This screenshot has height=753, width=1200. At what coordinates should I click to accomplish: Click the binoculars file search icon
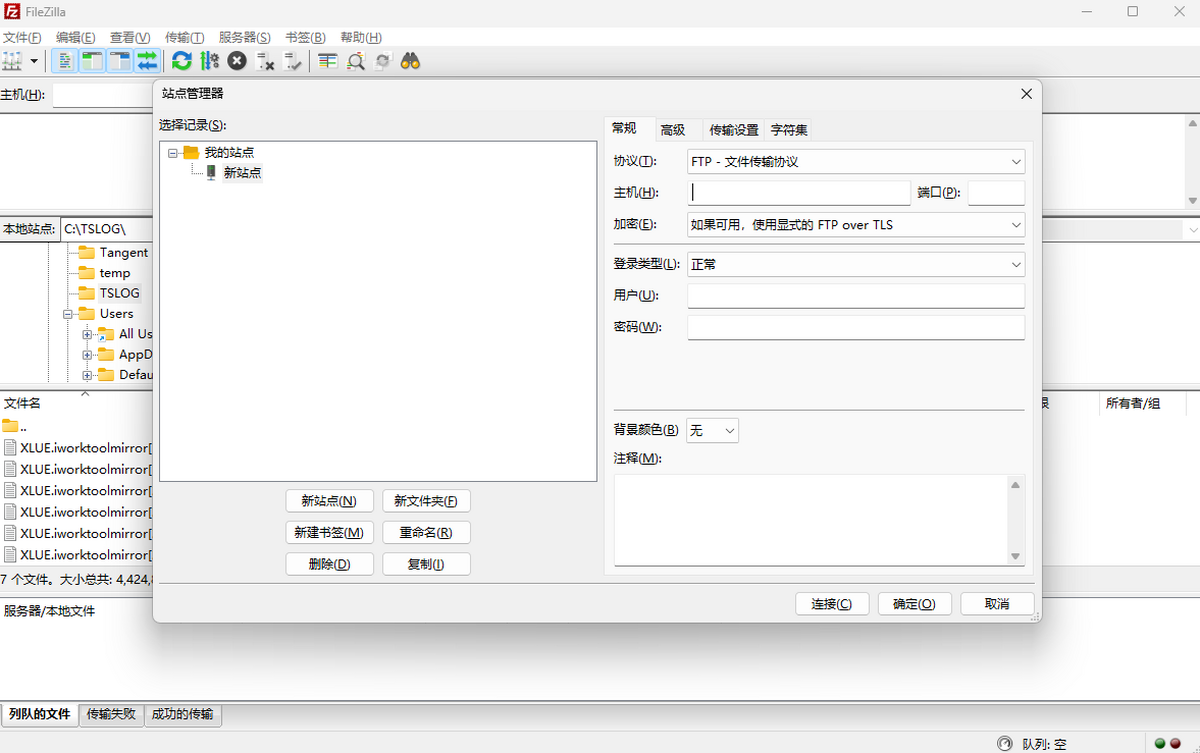(410, 61)
